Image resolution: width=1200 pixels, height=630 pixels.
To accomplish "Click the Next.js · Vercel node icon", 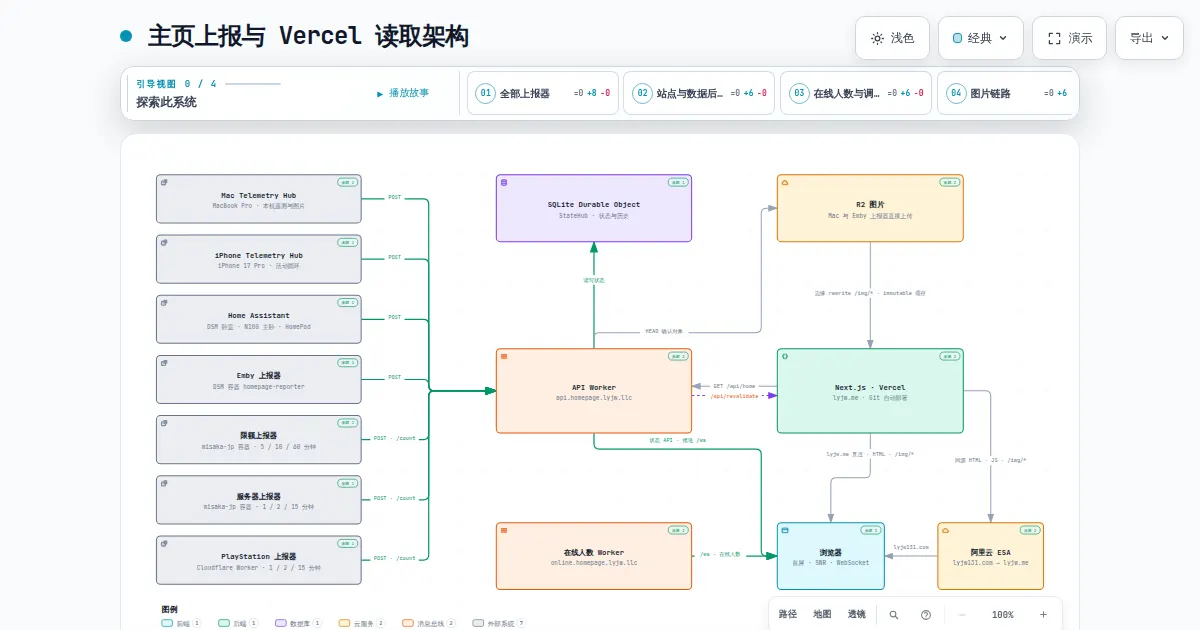I will 785,356.
